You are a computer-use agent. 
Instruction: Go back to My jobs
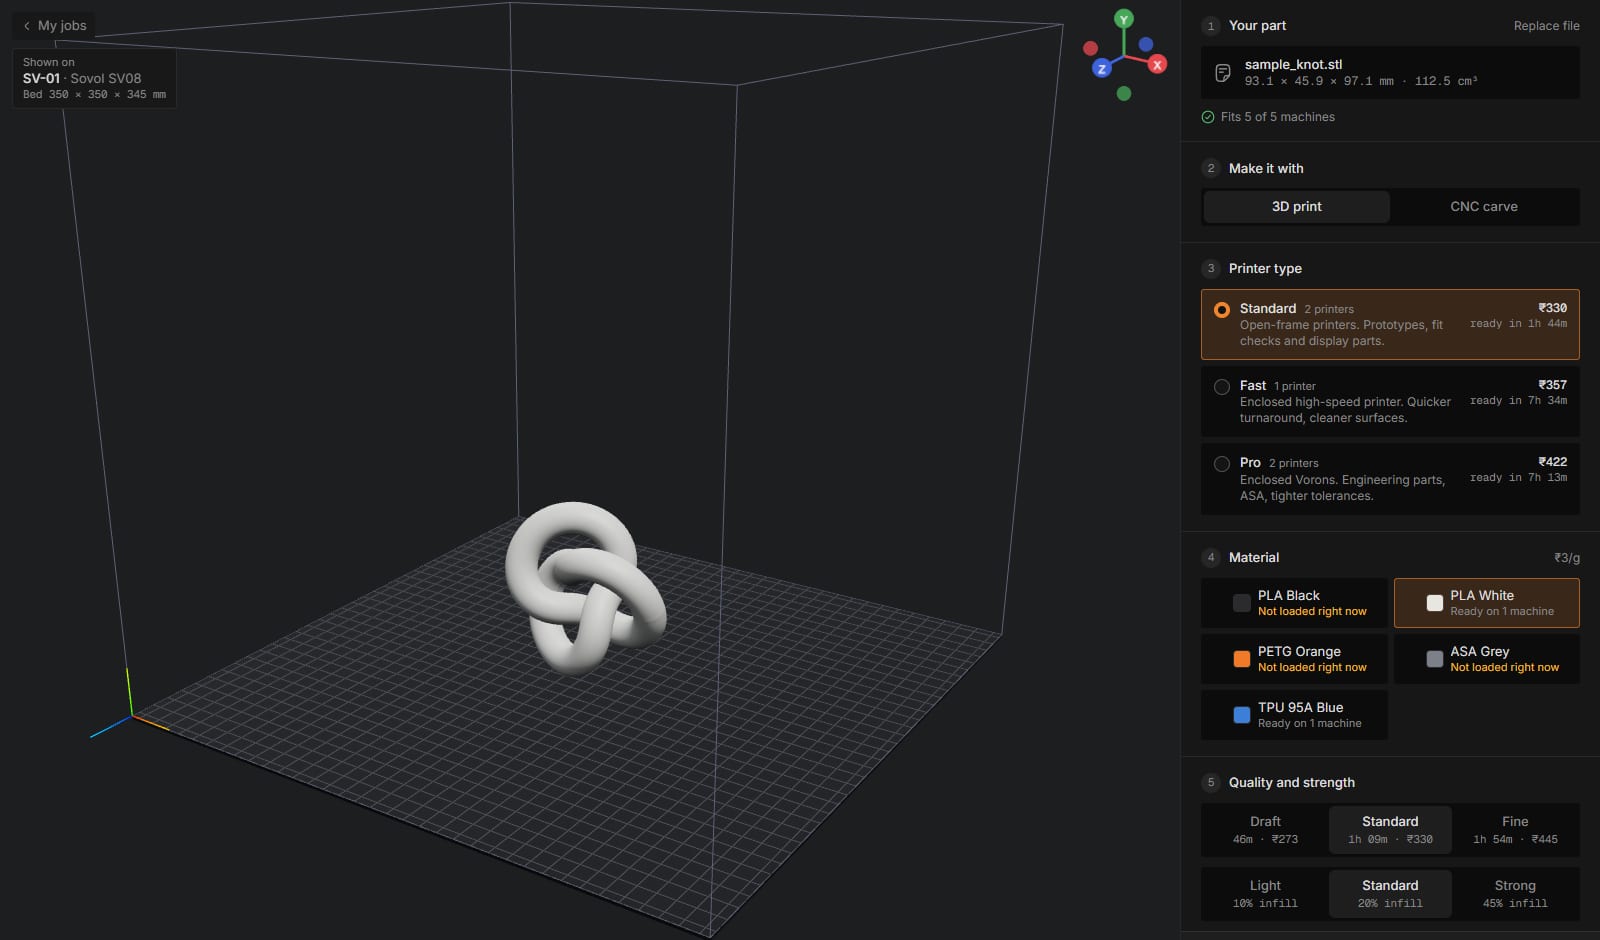point(55,26)
